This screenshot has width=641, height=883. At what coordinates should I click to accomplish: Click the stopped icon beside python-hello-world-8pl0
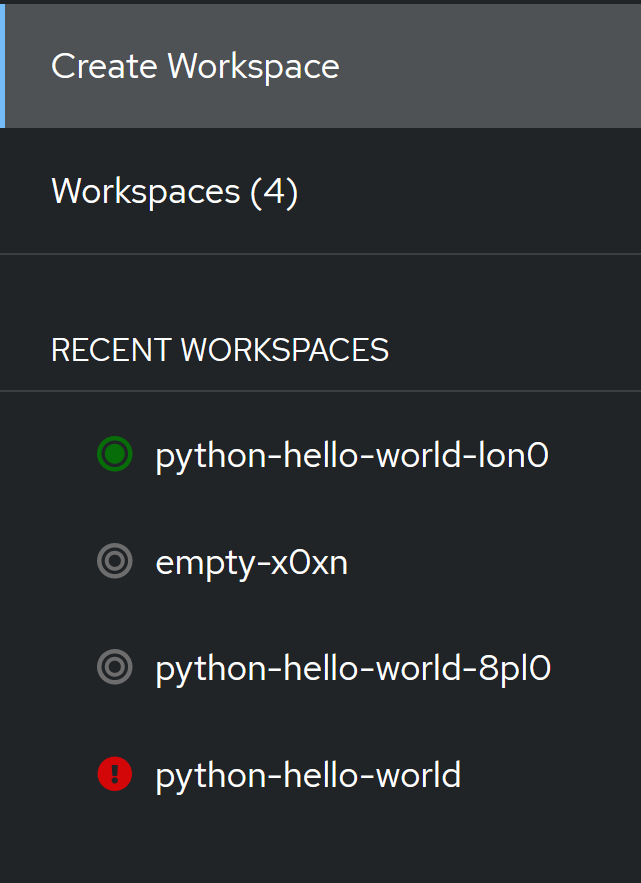point(115,667)
